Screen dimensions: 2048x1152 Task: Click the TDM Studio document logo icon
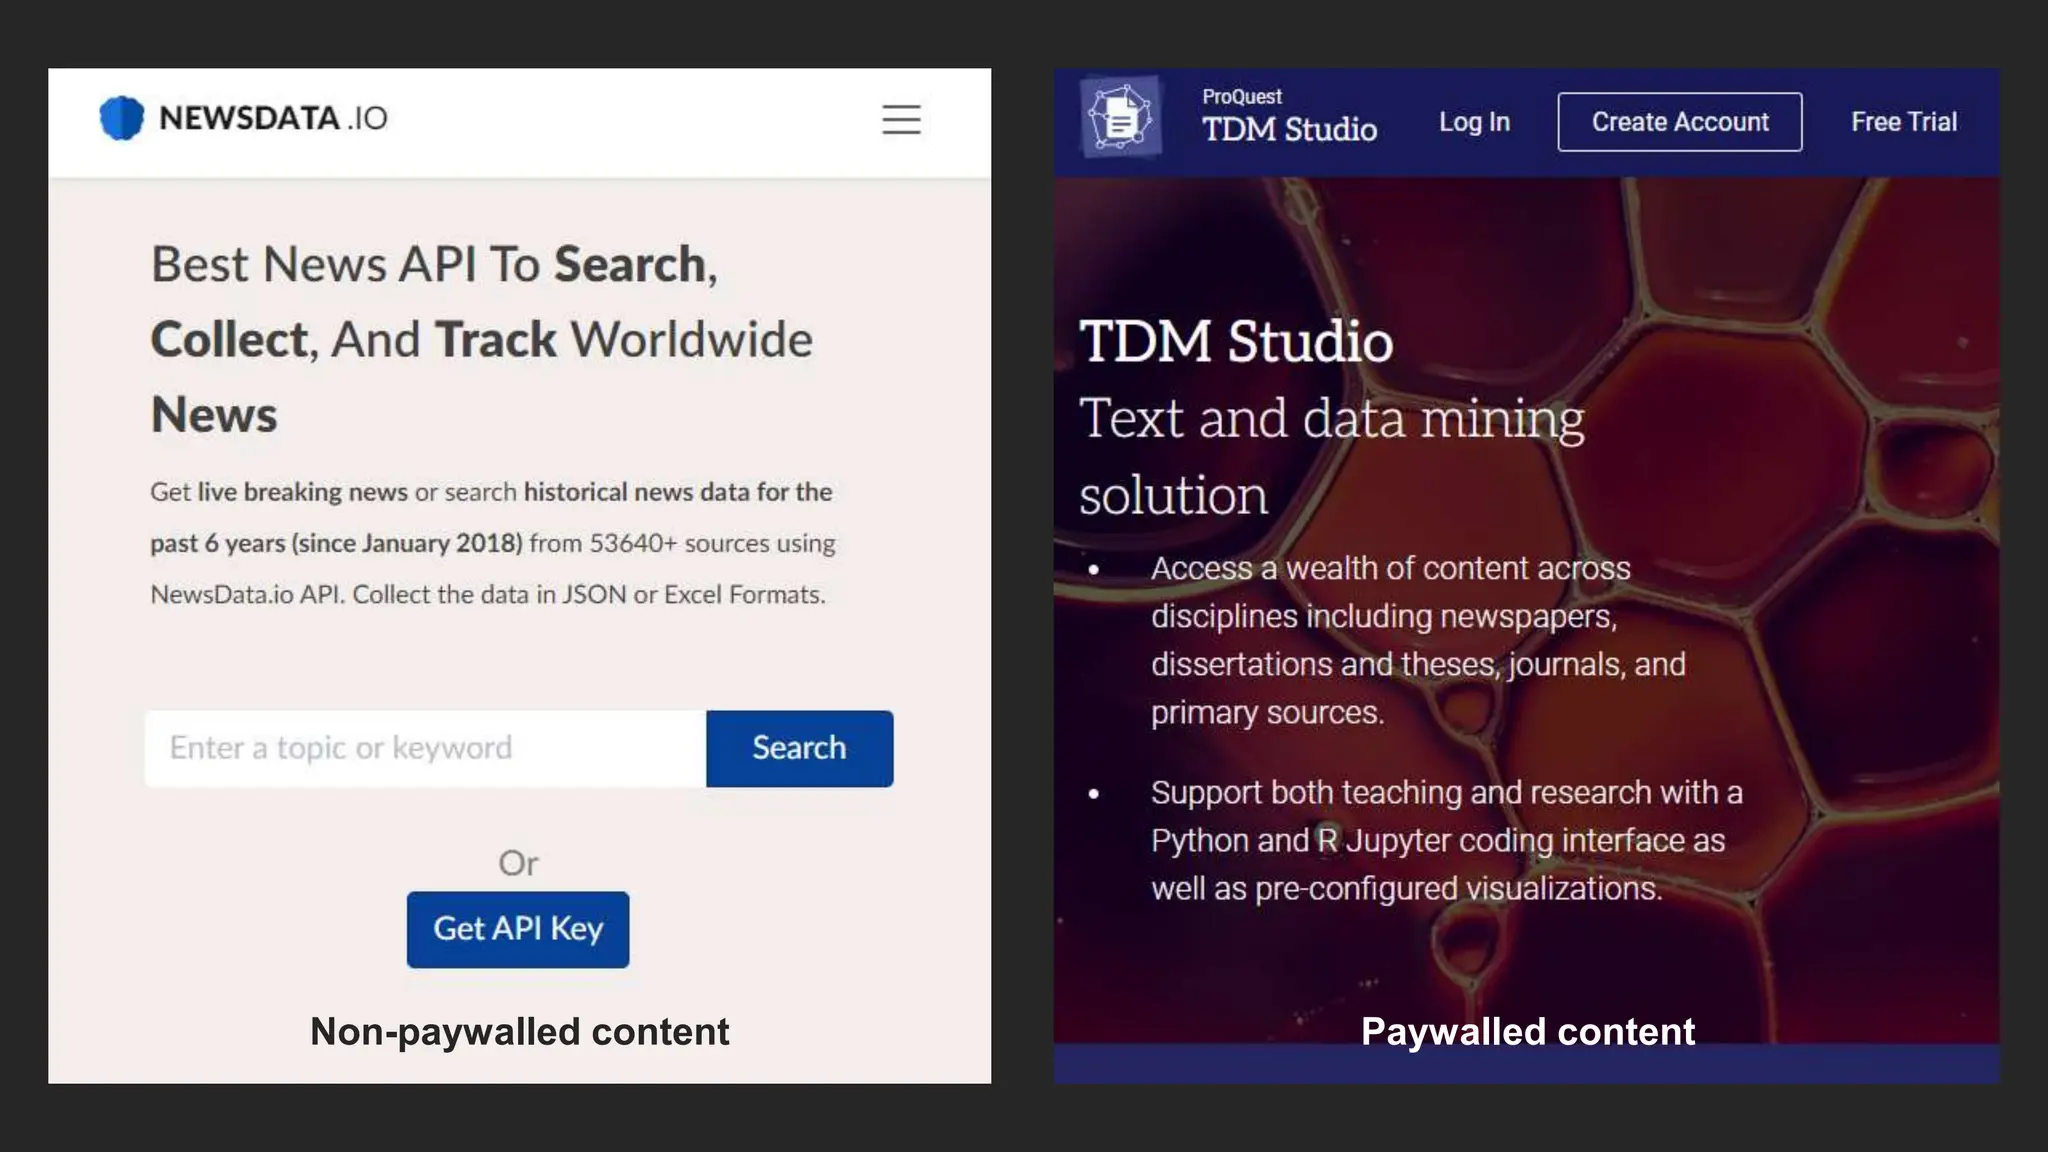[1121, 118]
